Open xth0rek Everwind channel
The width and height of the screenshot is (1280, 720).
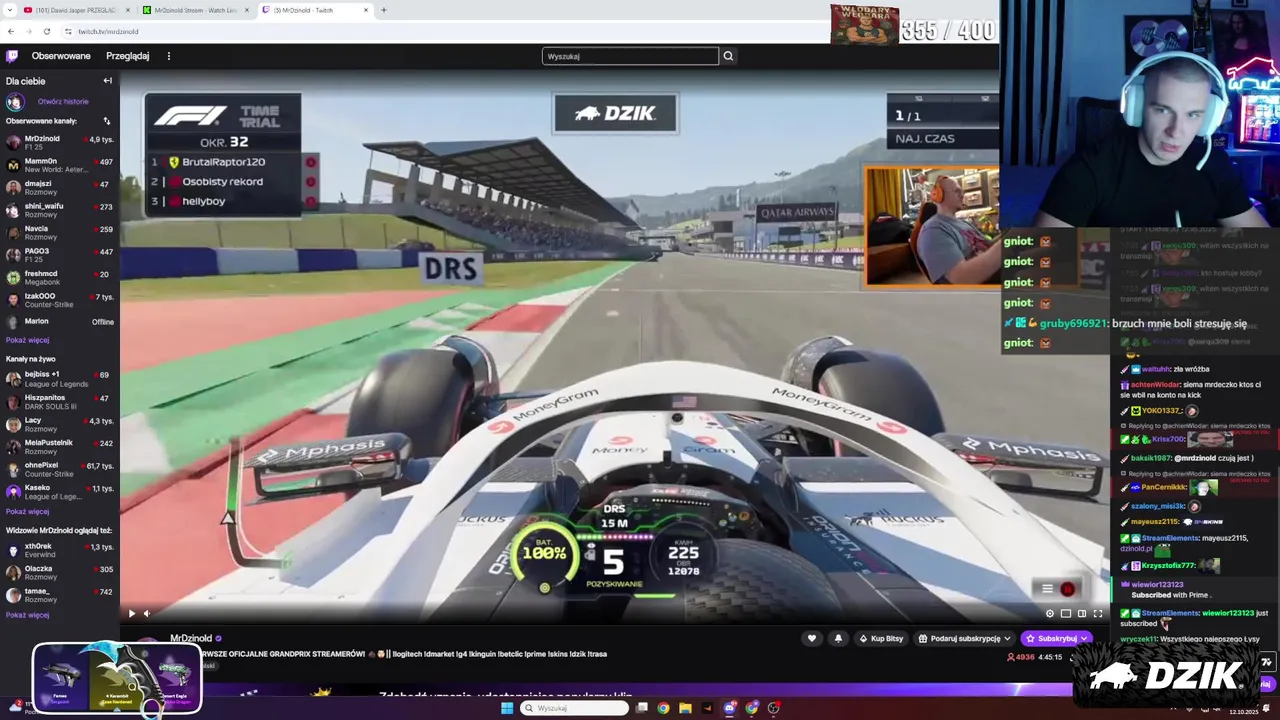coord(60,550)
